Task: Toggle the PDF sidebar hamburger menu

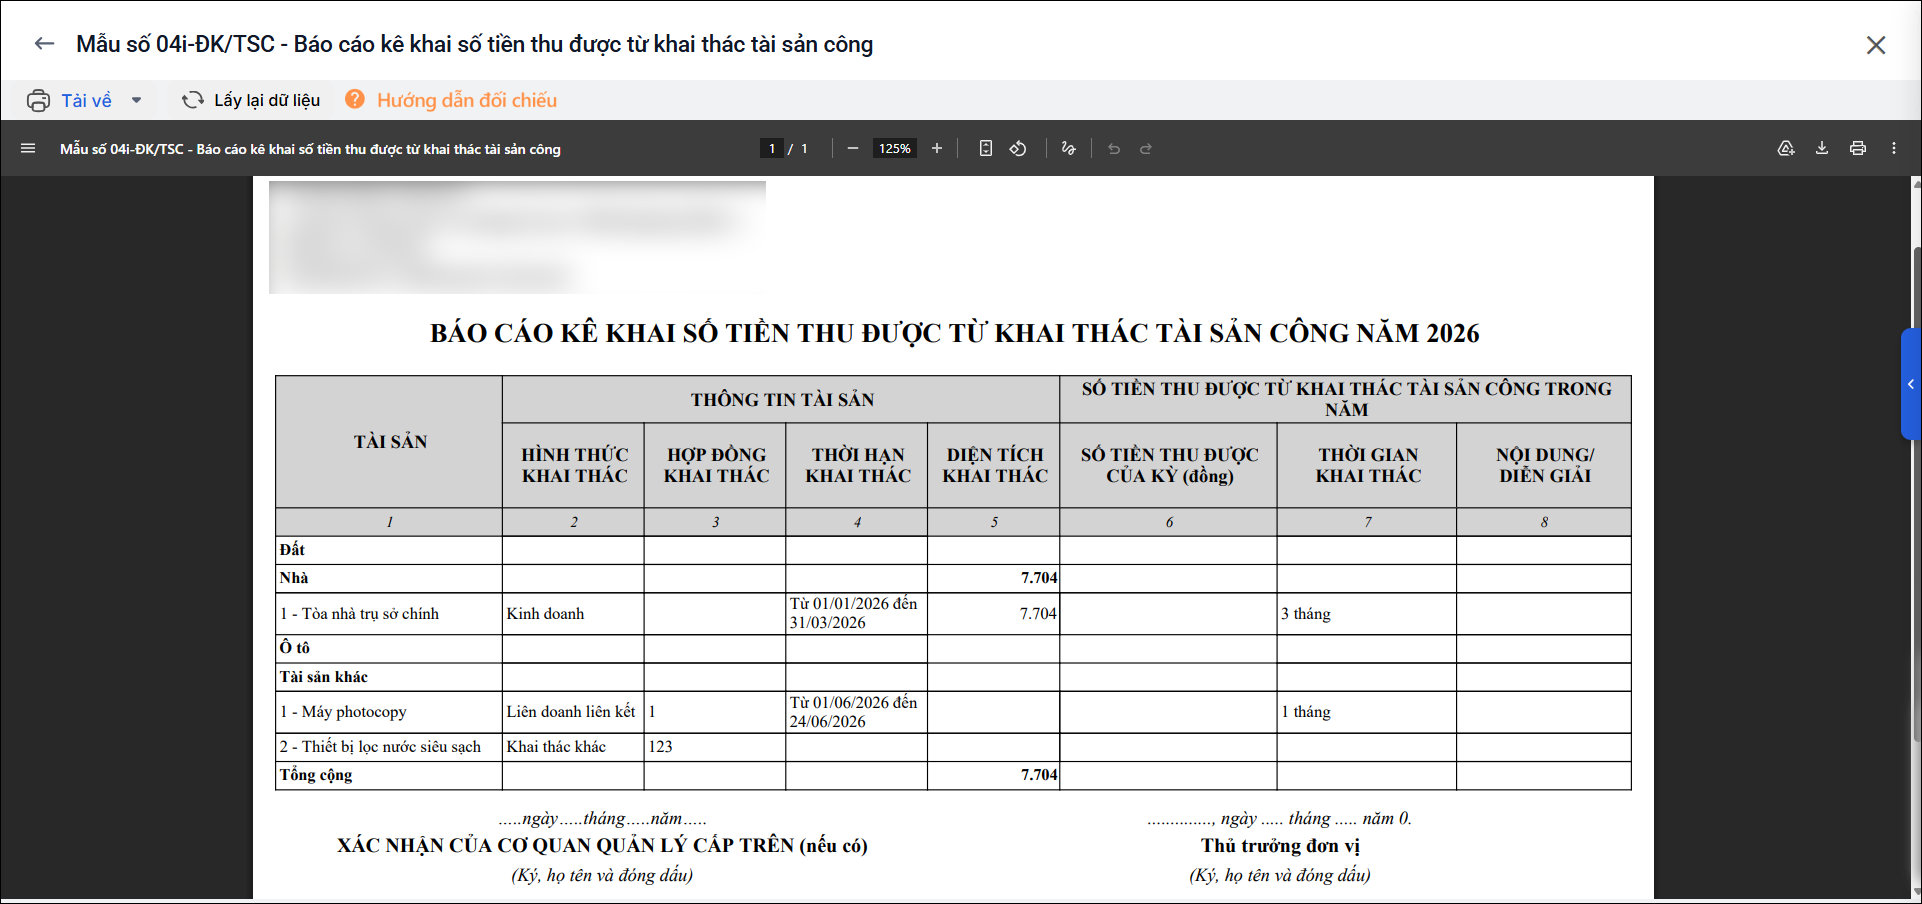Action: coord(28,148)
